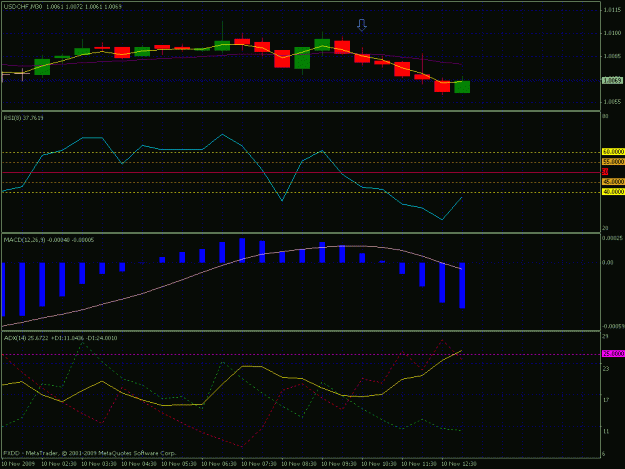Click the 10 Nov 2009 date label
The width and height of the screenshot is (625, 469).
(18, 464)
